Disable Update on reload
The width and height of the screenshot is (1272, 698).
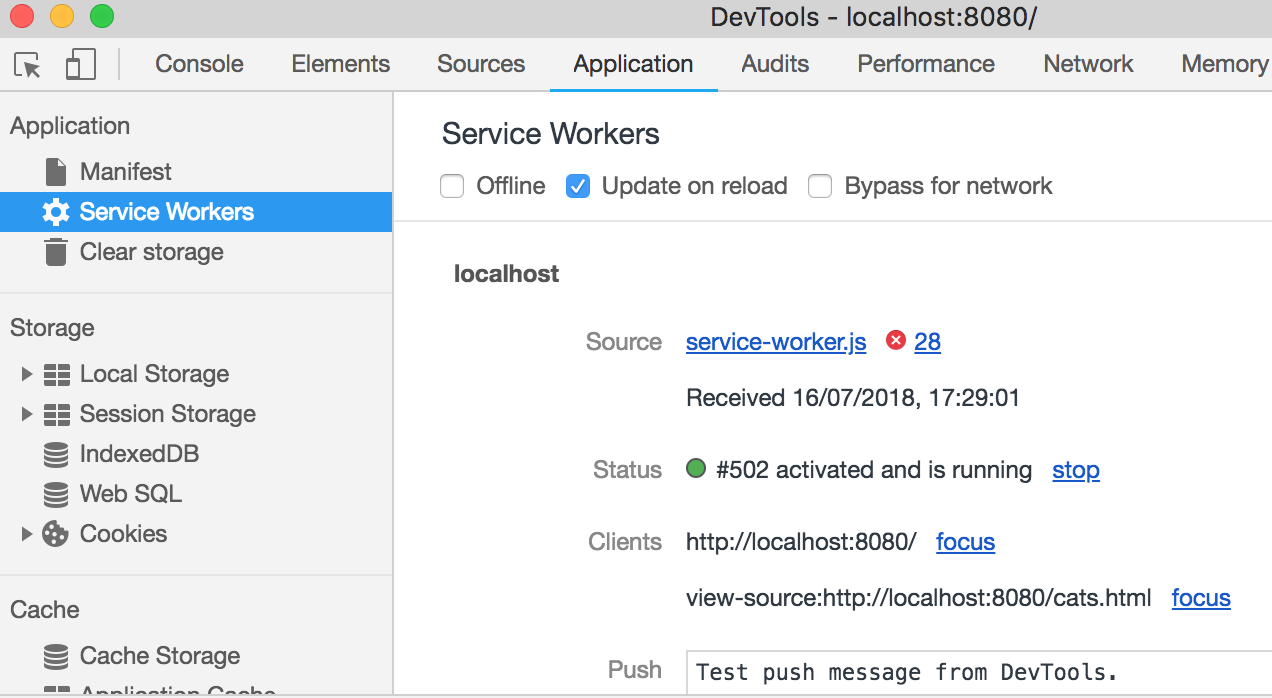click(x=577, y=186)
